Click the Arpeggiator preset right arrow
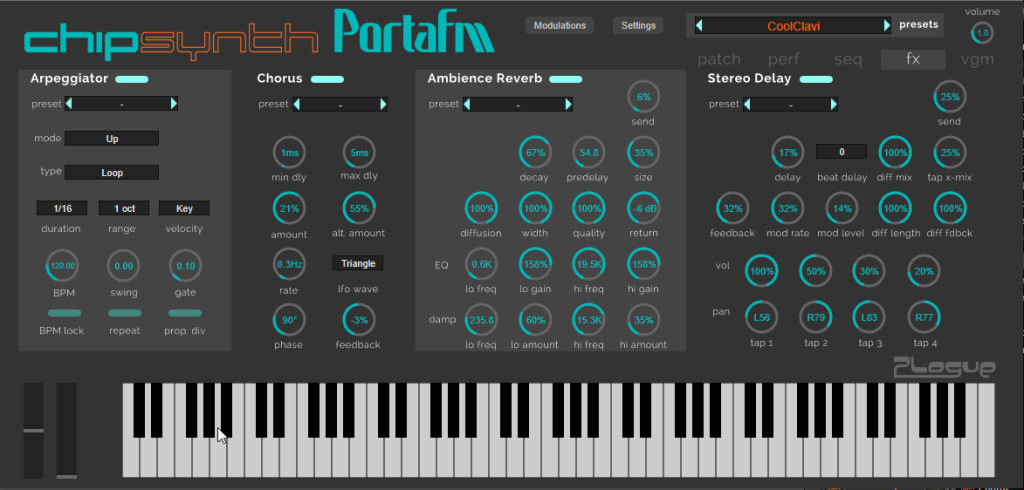The image size is (1024, 490). point(174,103)
